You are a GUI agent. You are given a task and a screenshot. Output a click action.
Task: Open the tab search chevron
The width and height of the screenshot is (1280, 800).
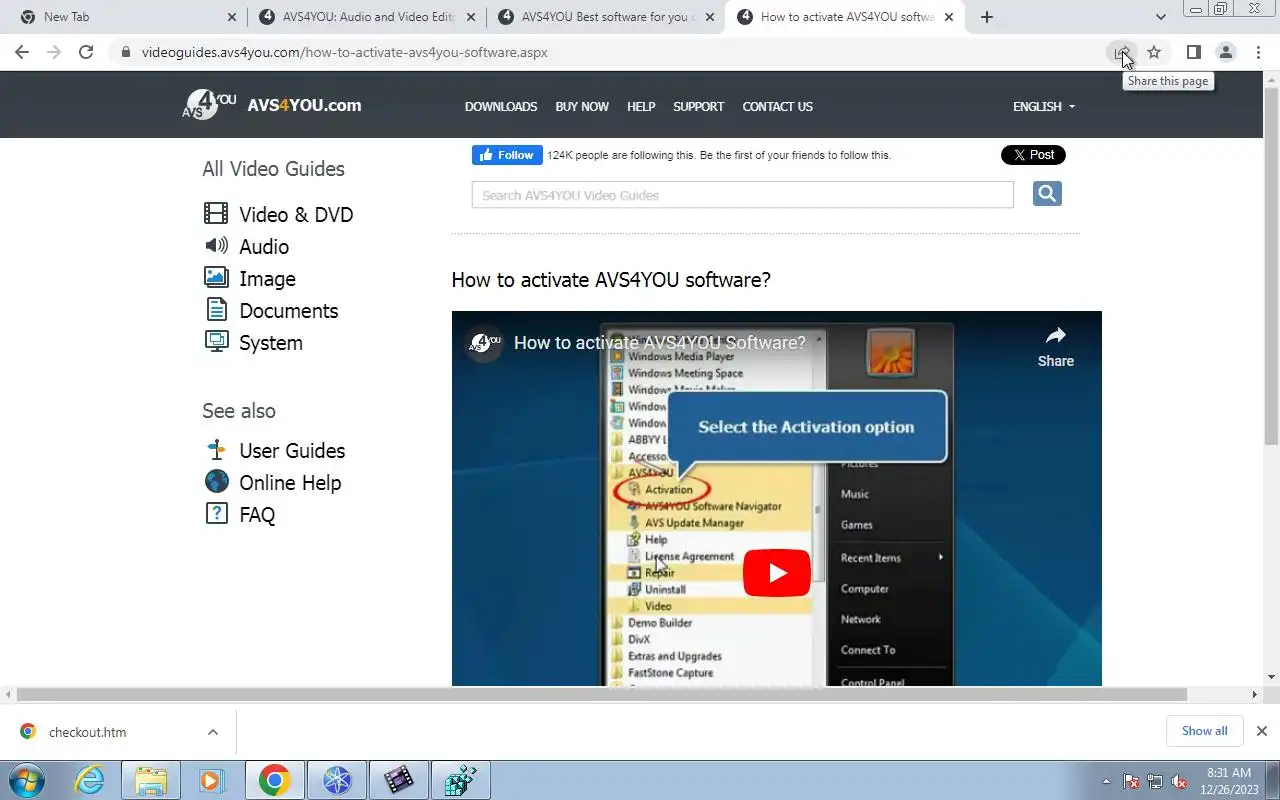point(1160,17)
